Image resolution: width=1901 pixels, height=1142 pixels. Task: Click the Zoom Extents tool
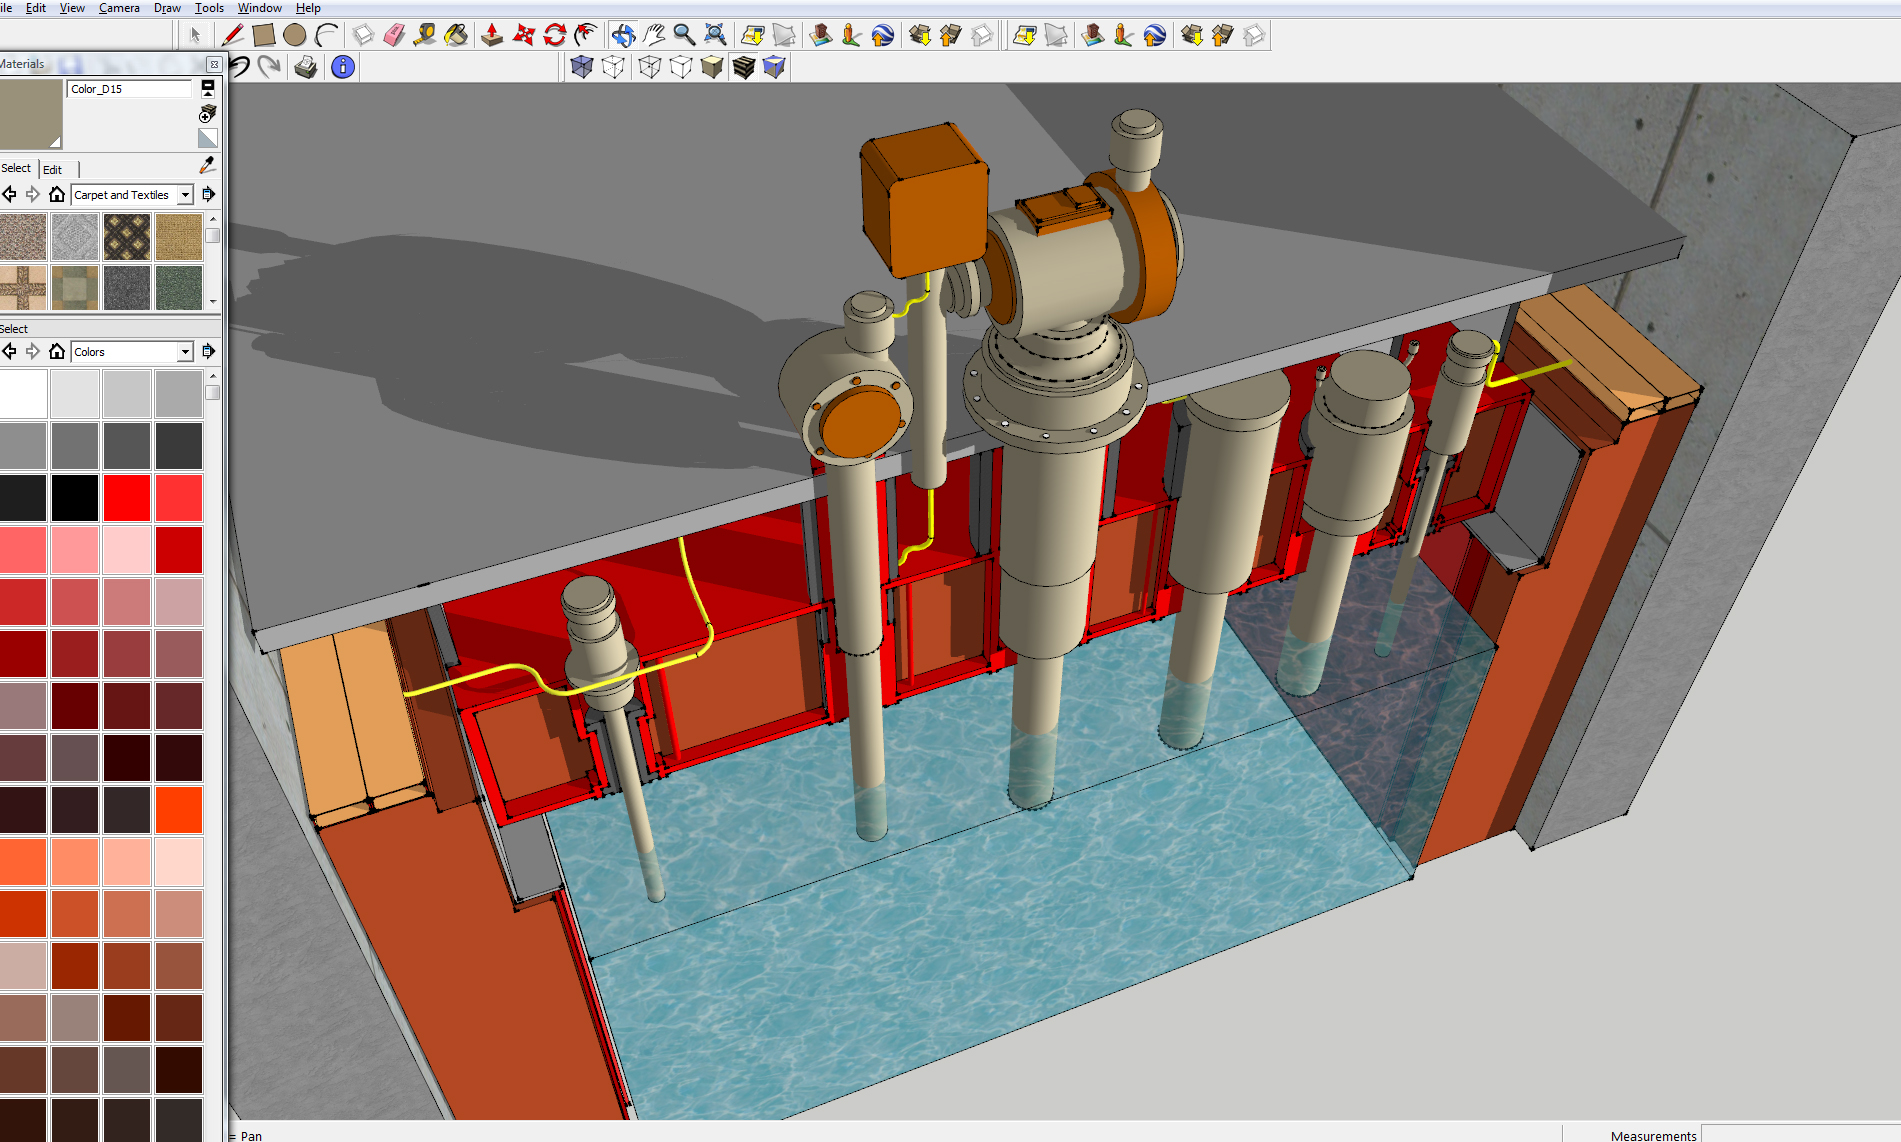coord(715,36)
